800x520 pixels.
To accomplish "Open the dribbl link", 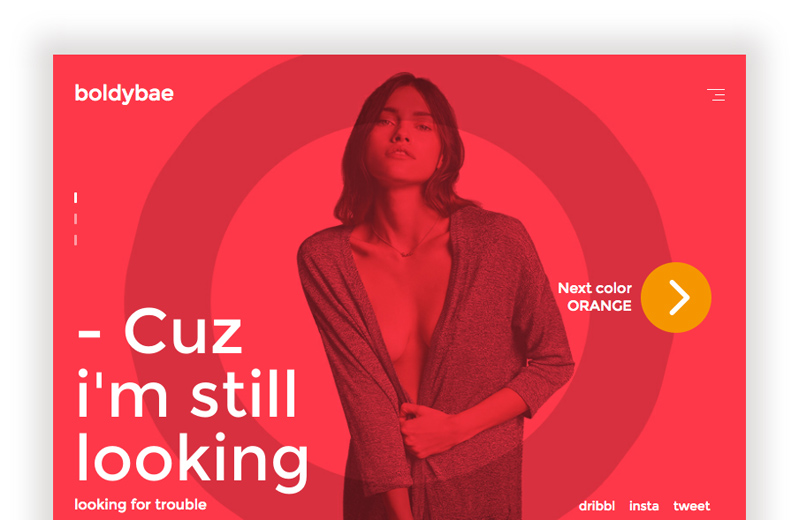I will 597,506.
